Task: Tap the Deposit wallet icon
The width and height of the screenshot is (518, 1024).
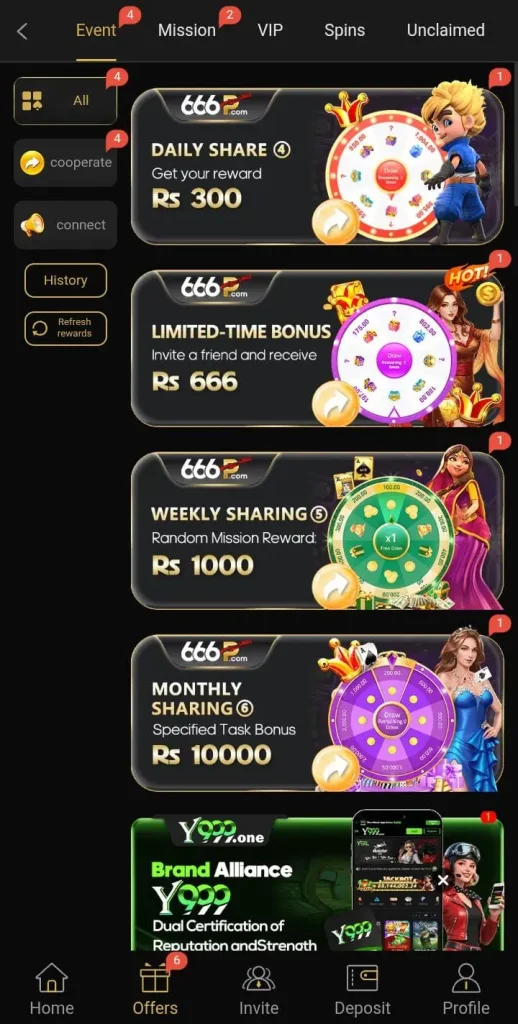Action: pos(363,978)
